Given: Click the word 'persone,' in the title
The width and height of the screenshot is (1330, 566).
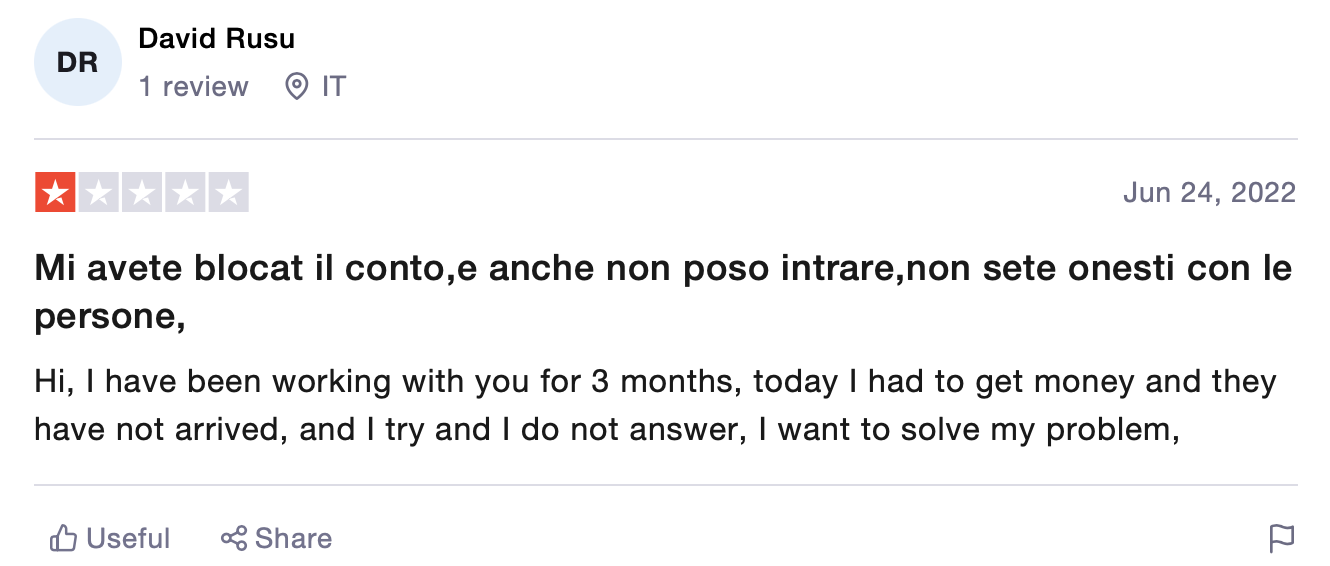Looking at the screenshot, I should tap(110, 317).
